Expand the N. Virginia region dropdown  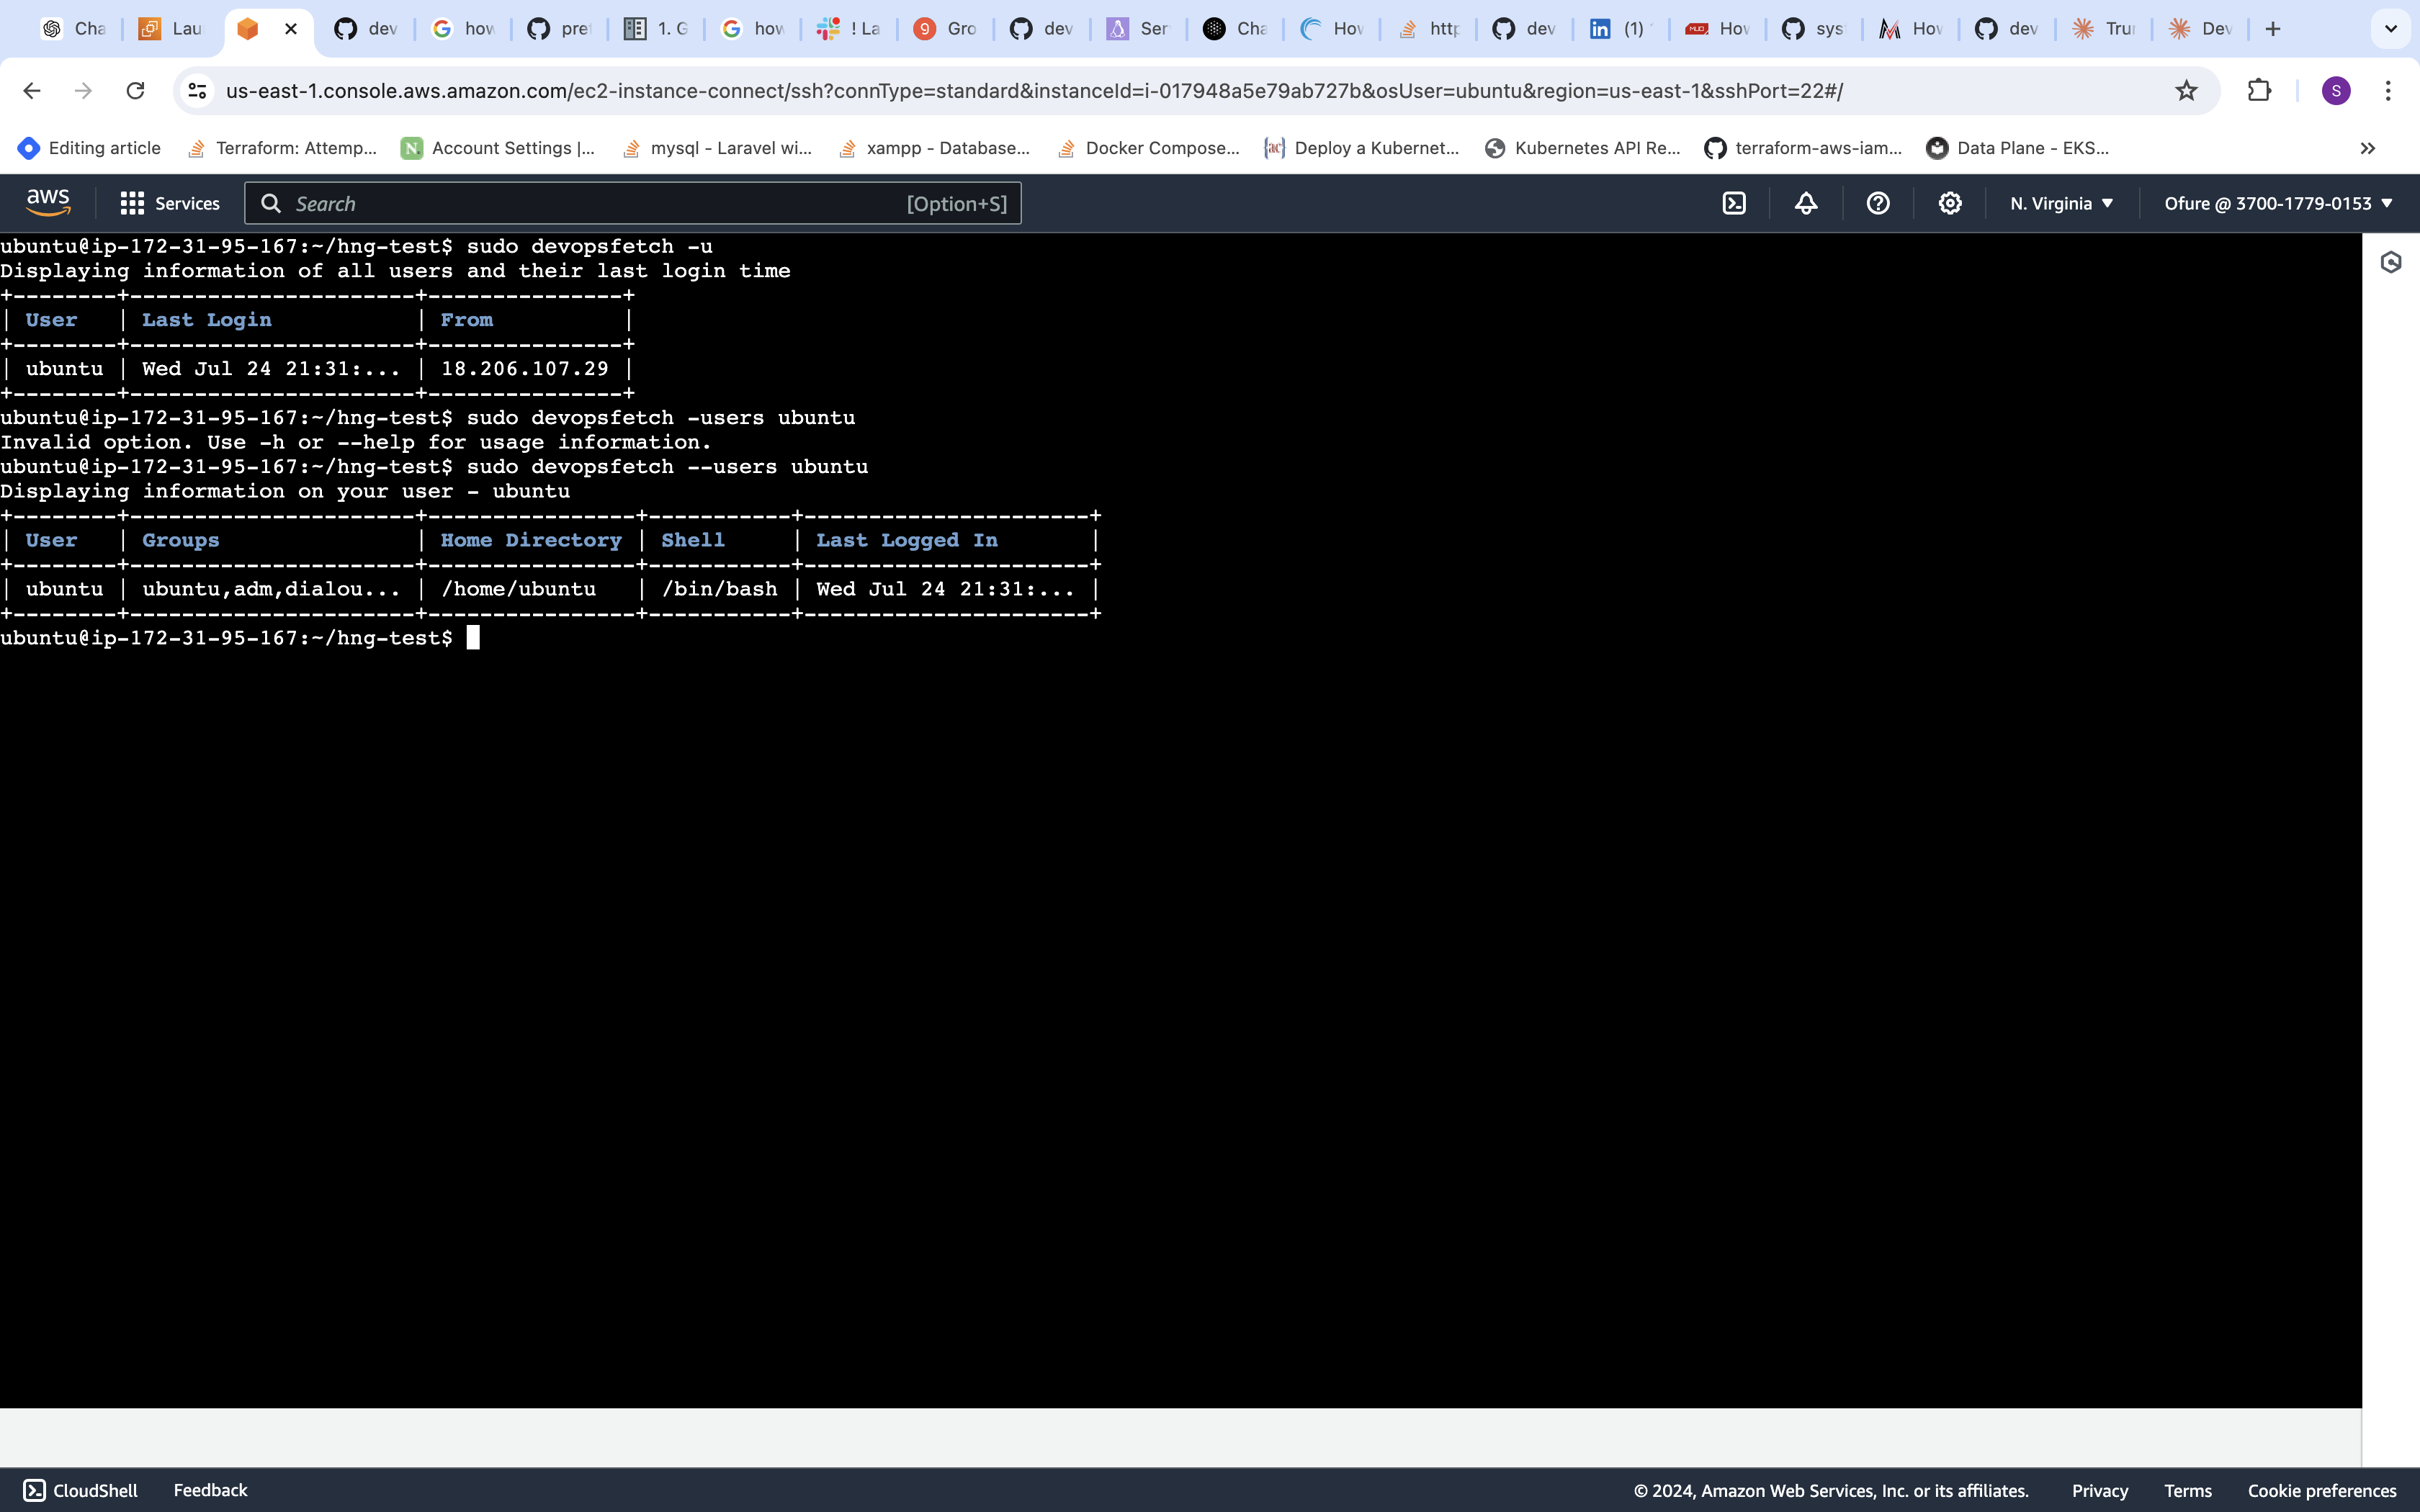click(2061, 204)
